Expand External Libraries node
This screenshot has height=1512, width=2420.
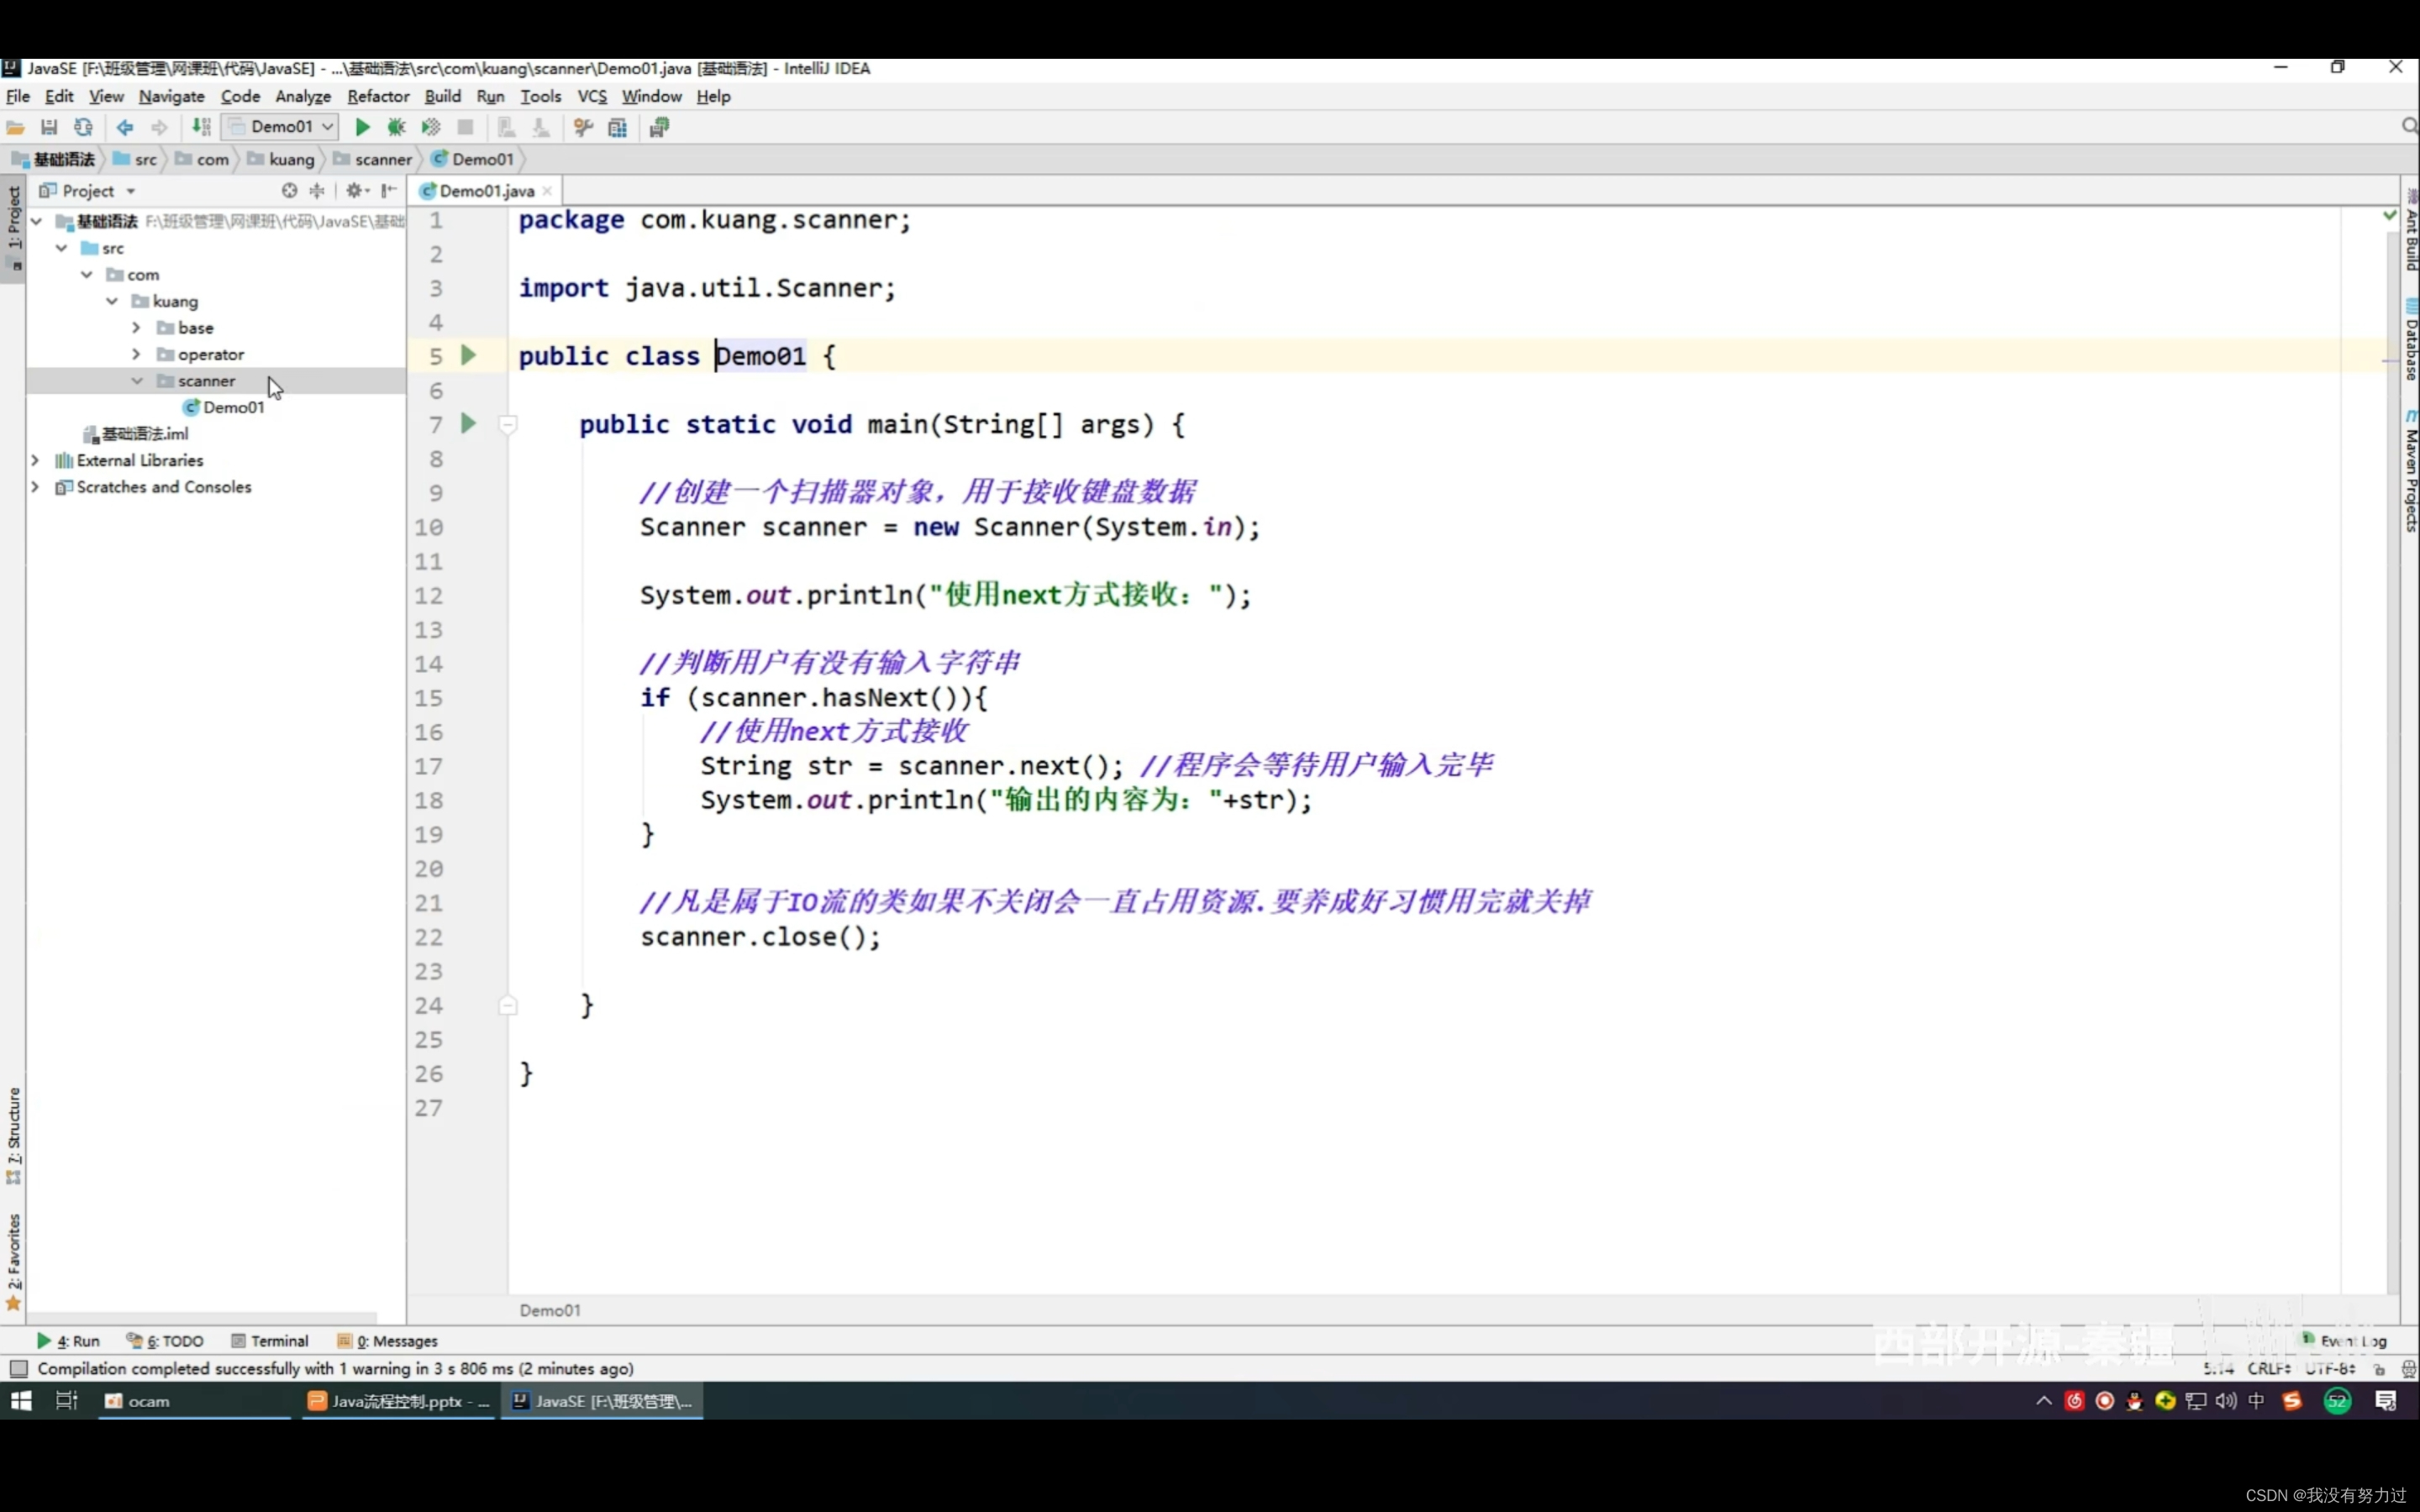tap(35, 460)
